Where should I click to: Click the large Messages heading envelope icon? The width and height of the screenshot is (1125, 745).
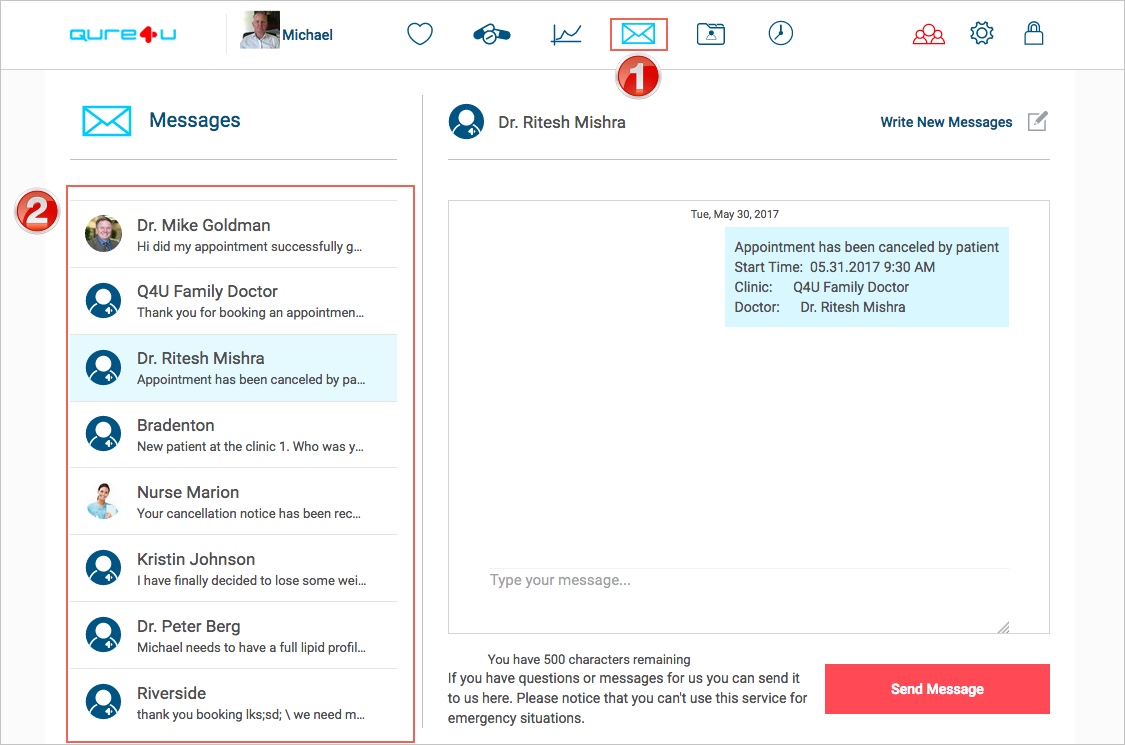pyautogui.click(x=106, y=121)
